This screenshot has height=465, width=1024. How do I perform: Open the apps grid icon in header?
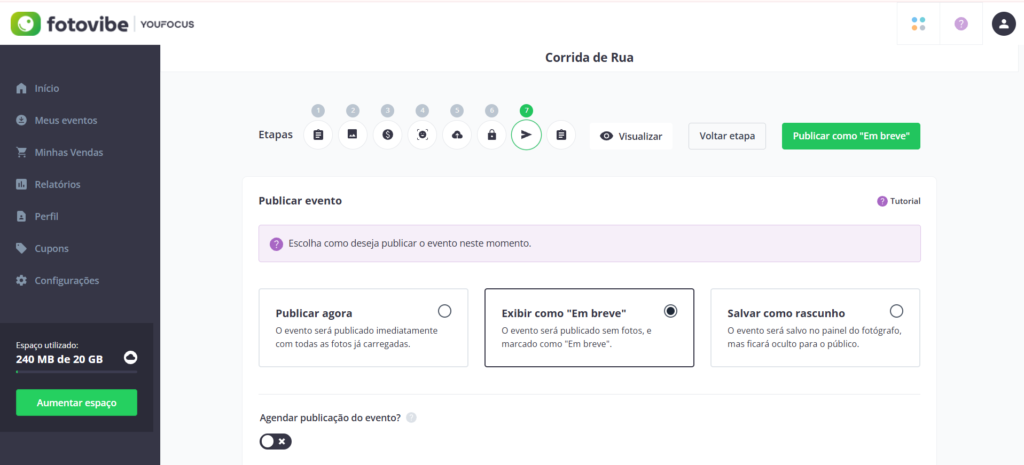tap(918, 24)
